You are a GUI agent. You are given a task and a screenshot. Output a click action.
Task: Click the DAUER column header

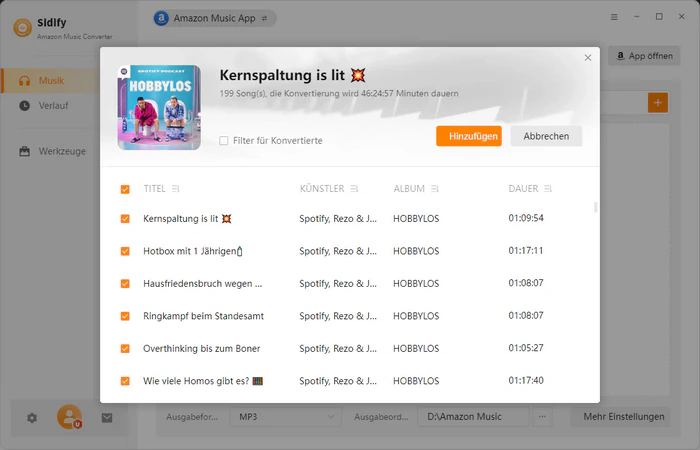[523, 189]
